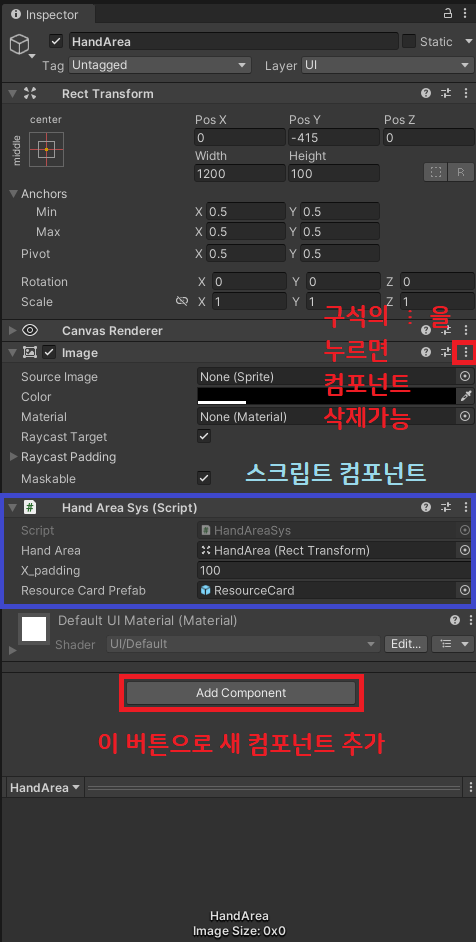Image resolution: width=476 pixels, height=942 pixels.
Task: Open Resource Card Prefab object picker
Action: (x=465, y=591)
